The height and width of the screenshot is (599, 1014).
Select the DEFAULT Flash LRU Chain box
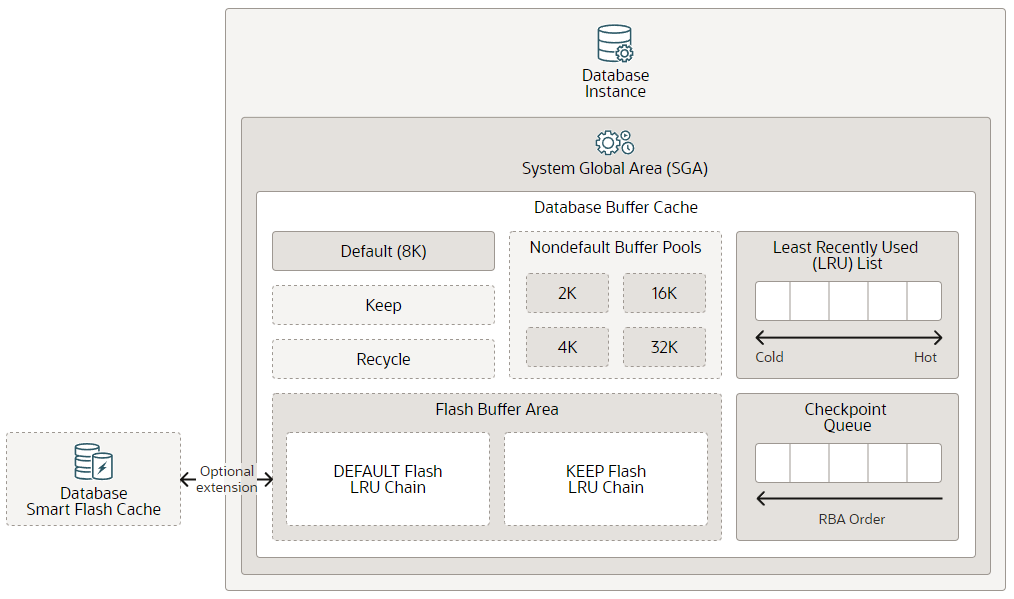(x=388, y=479)
